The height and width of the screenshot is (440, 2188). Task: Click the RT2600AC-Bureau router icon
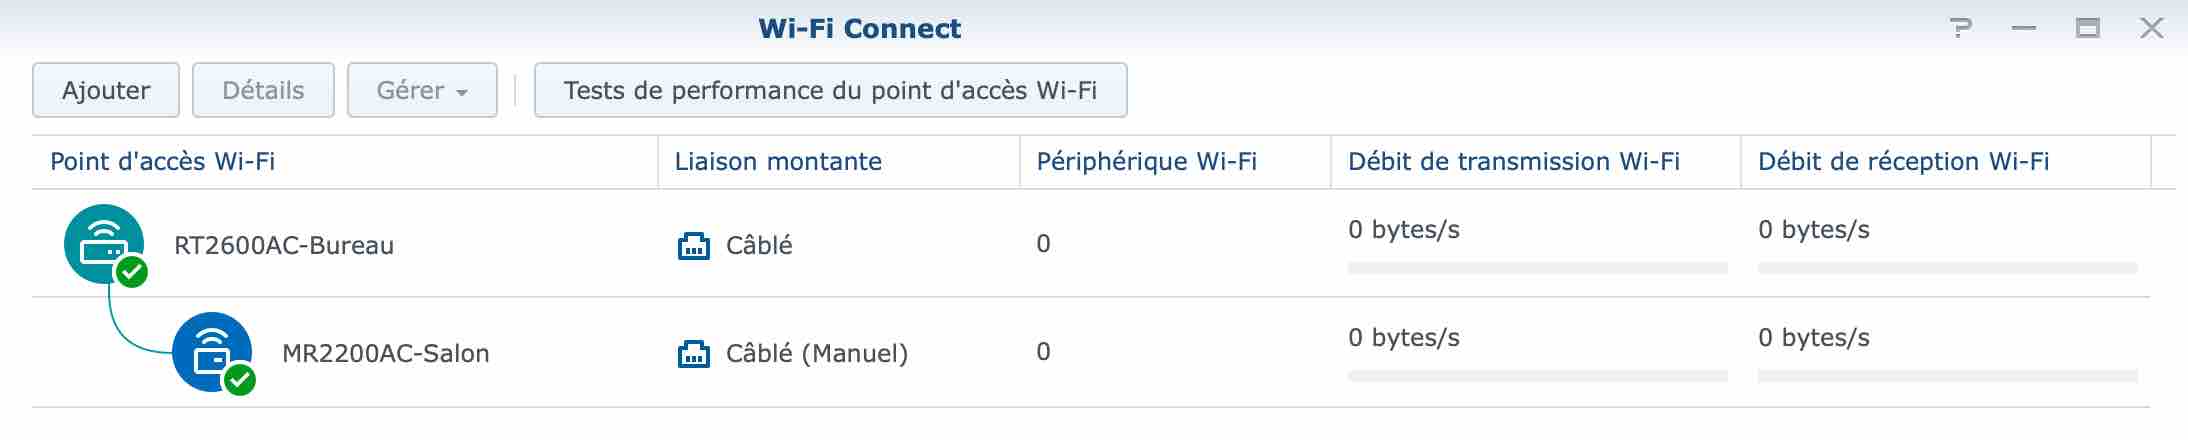[x=104, y=244]
